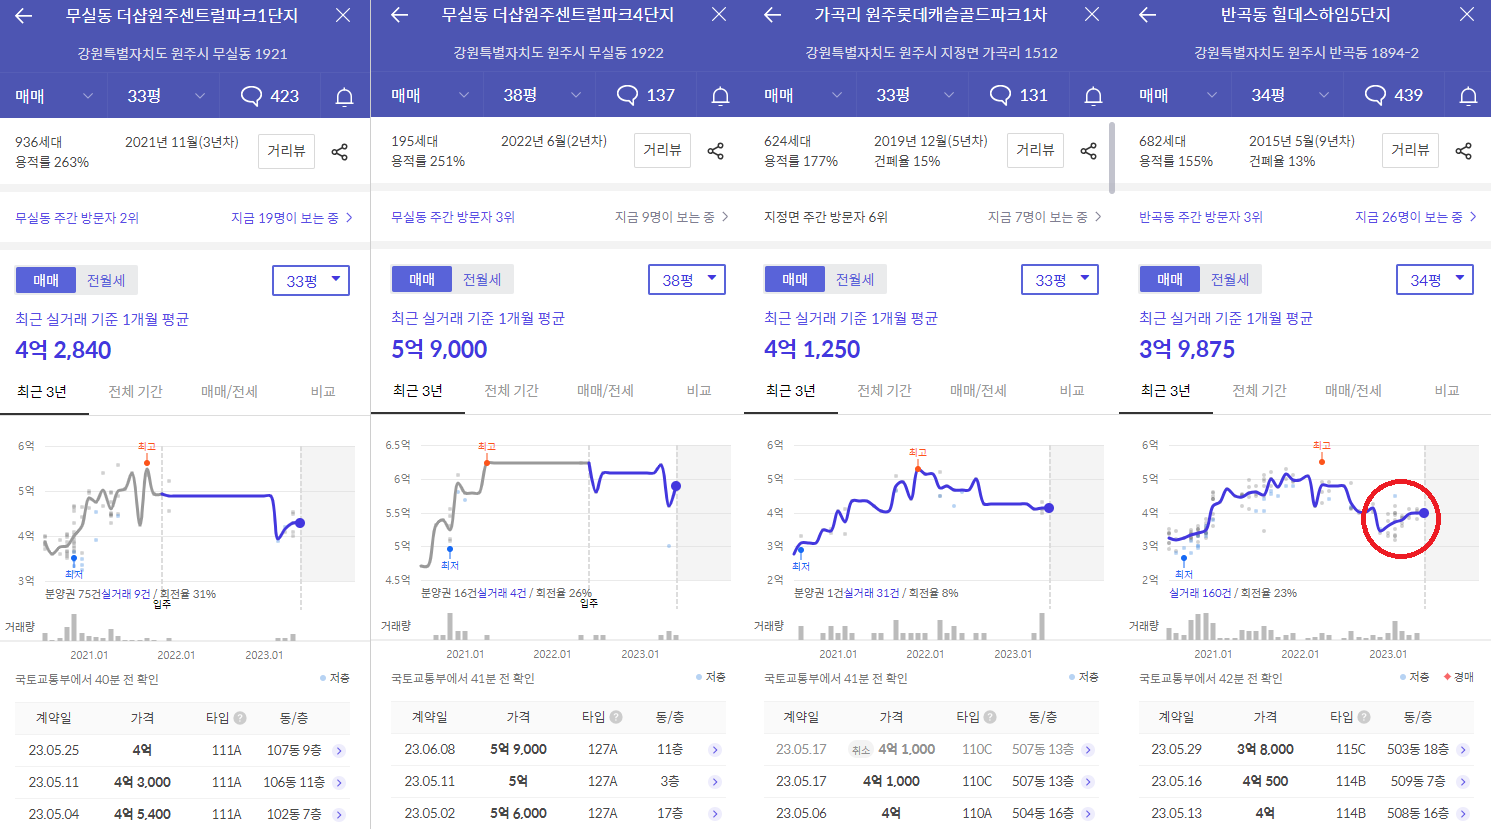
Task: Open detail arrow for 23.05.29 3억 8,000 row
Action: point(1463,750)
